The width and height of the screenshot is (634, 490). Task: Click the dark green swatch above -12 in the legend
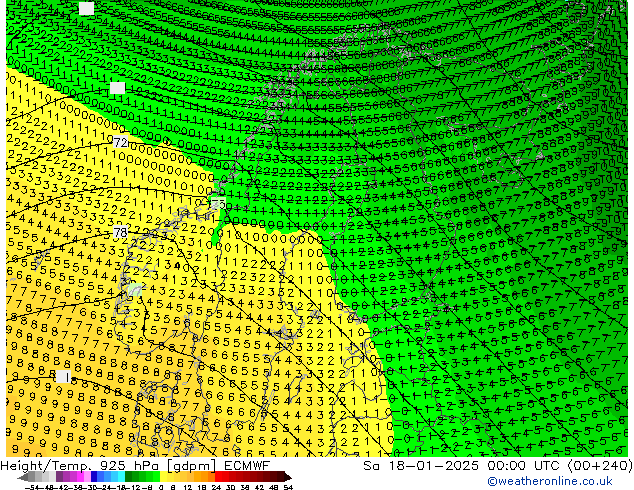(129, 477)
